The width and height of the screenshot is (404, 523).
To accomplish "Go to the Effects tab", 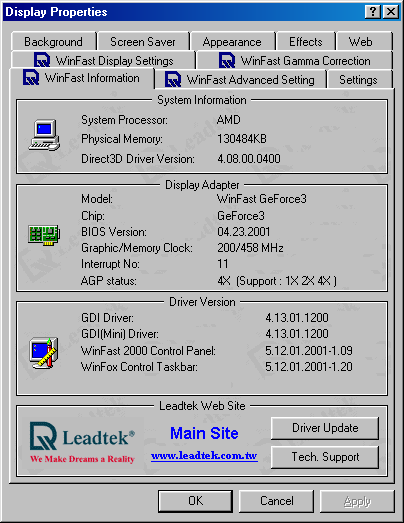I will [306, 42].
